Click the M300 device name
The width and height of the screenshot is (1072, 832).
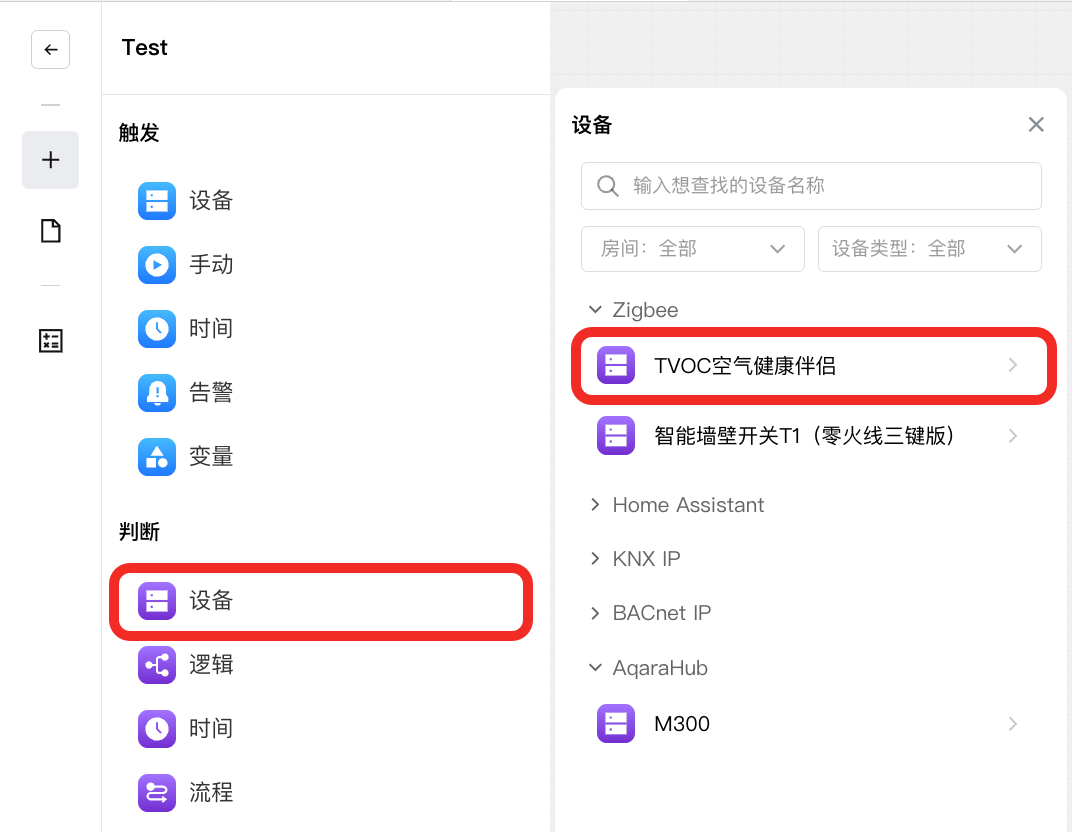pos(682,723)
